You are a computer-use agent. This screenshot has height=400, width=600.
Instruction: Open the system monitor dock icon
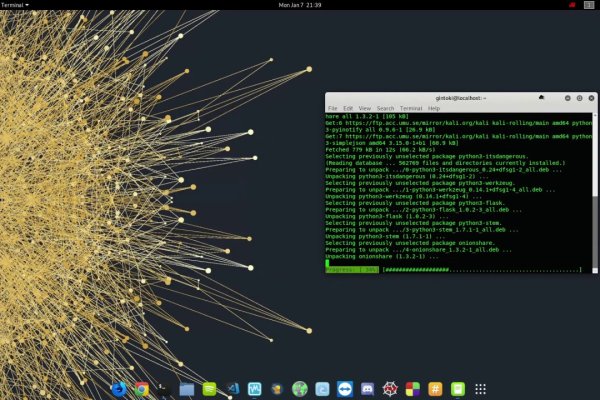pyautogui.click(x=254, y=388)
